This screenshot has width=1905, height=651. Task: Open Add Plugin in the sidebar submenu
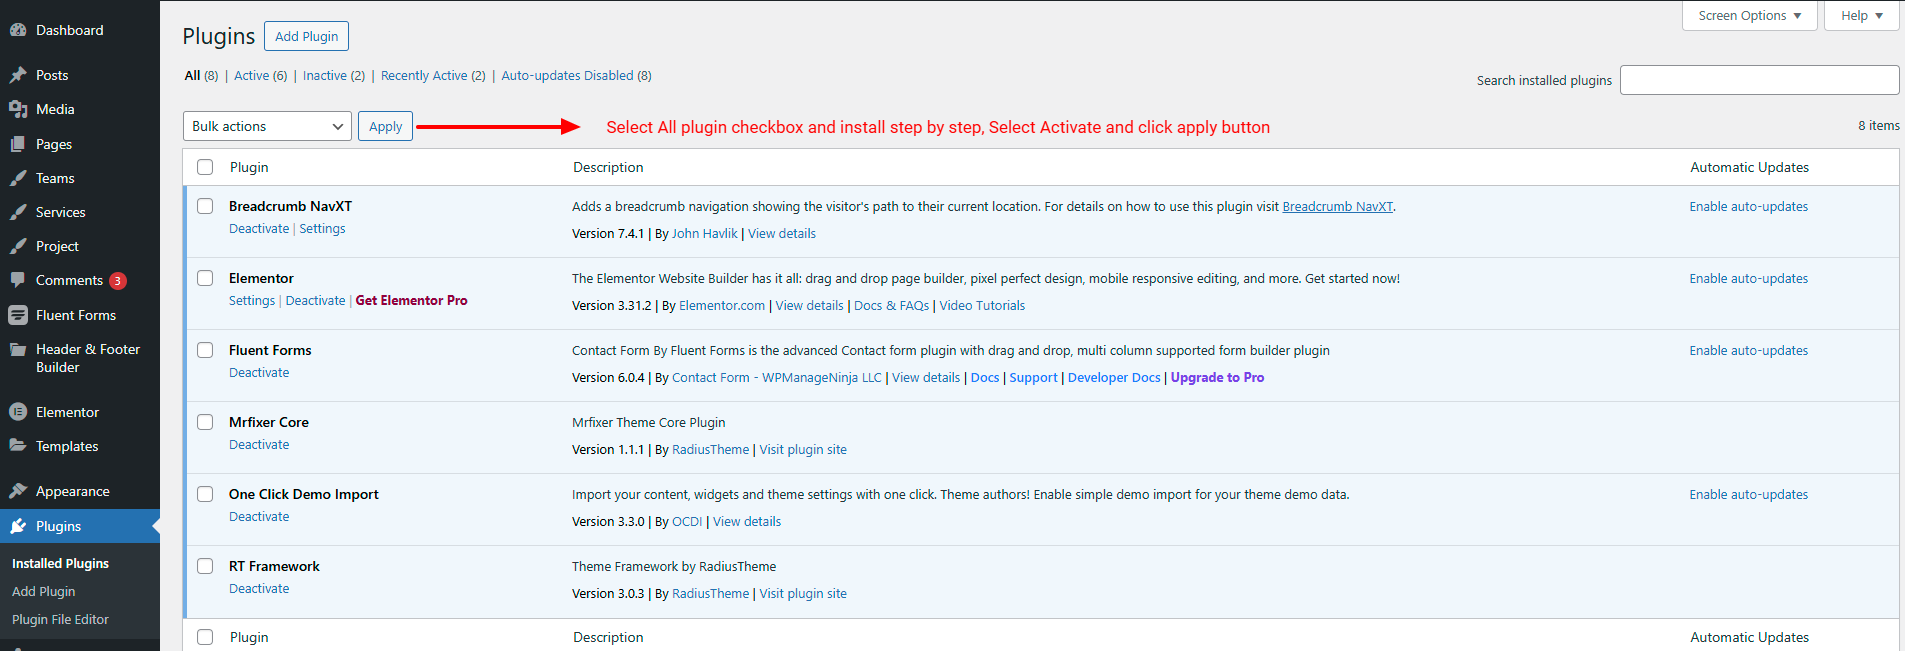coord(43,591)
